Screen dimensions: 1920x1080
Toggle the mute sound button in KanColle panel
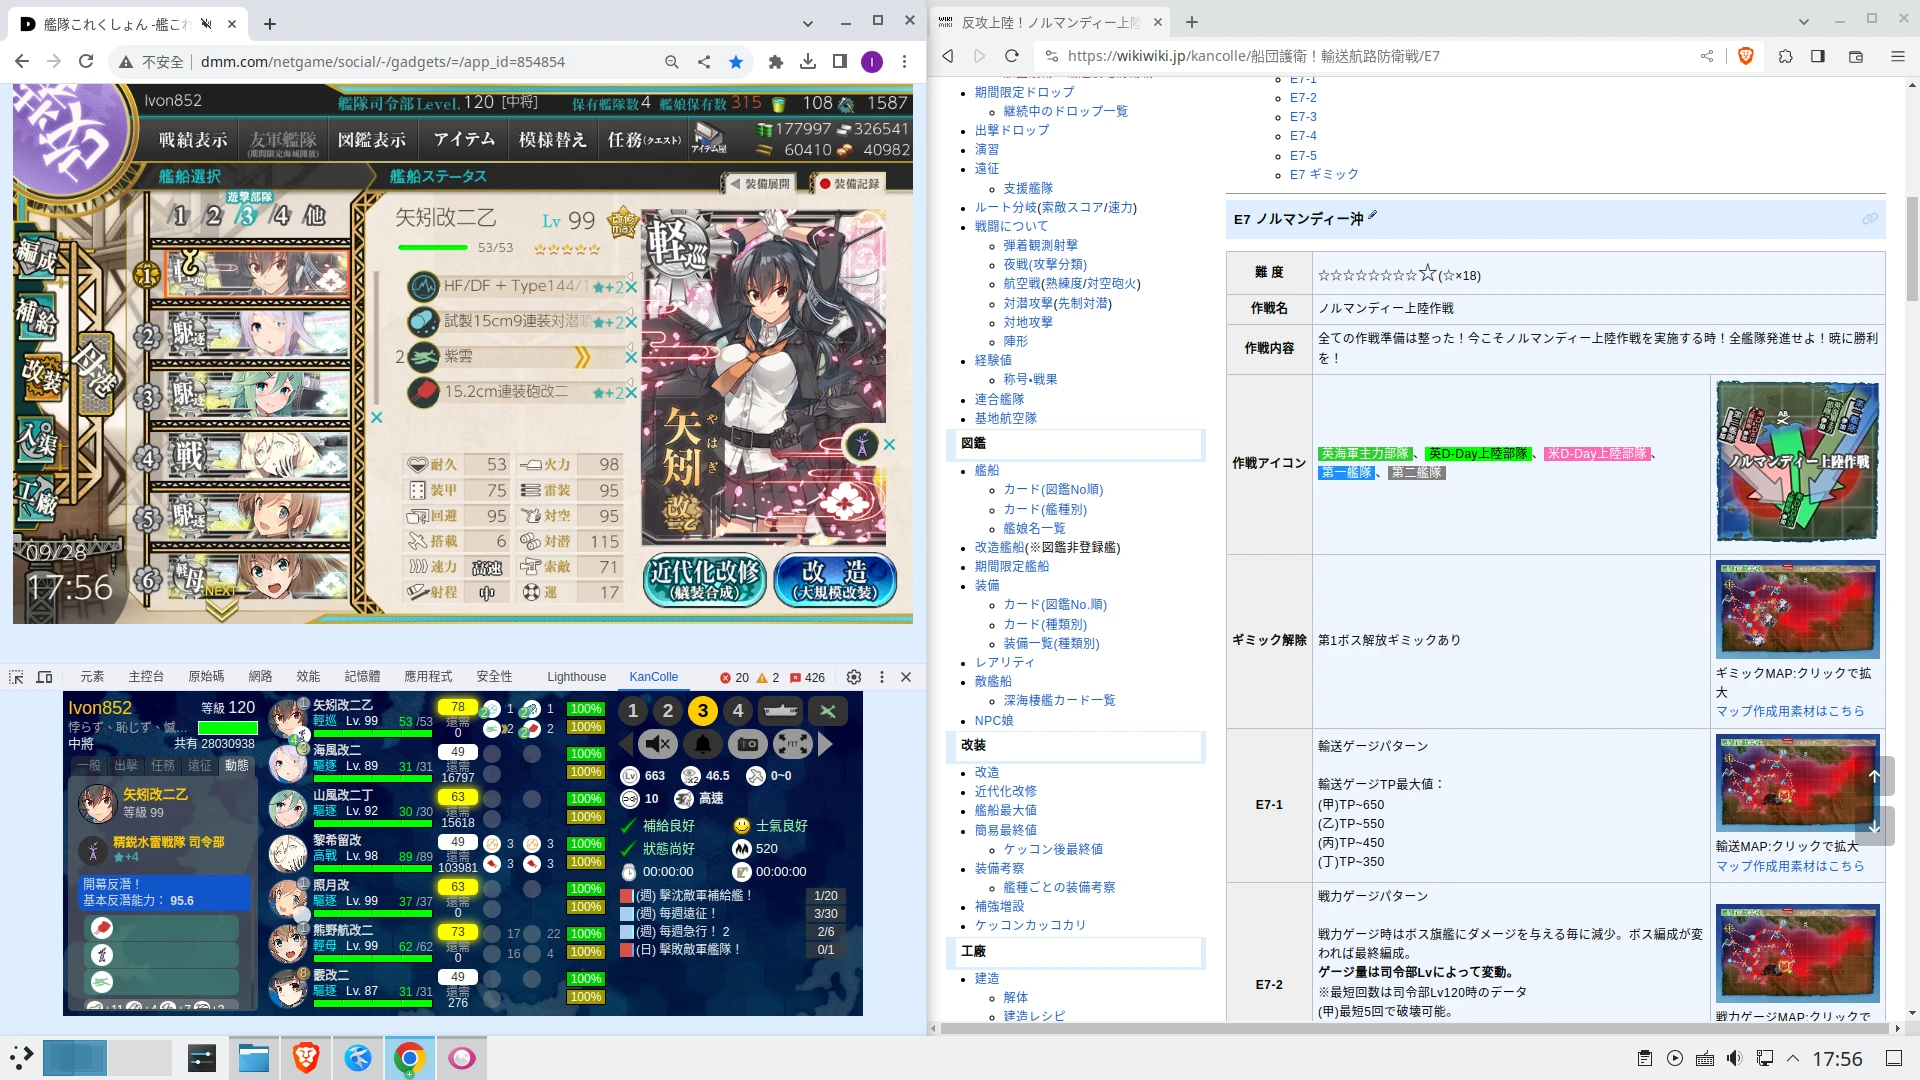[658, 744]
